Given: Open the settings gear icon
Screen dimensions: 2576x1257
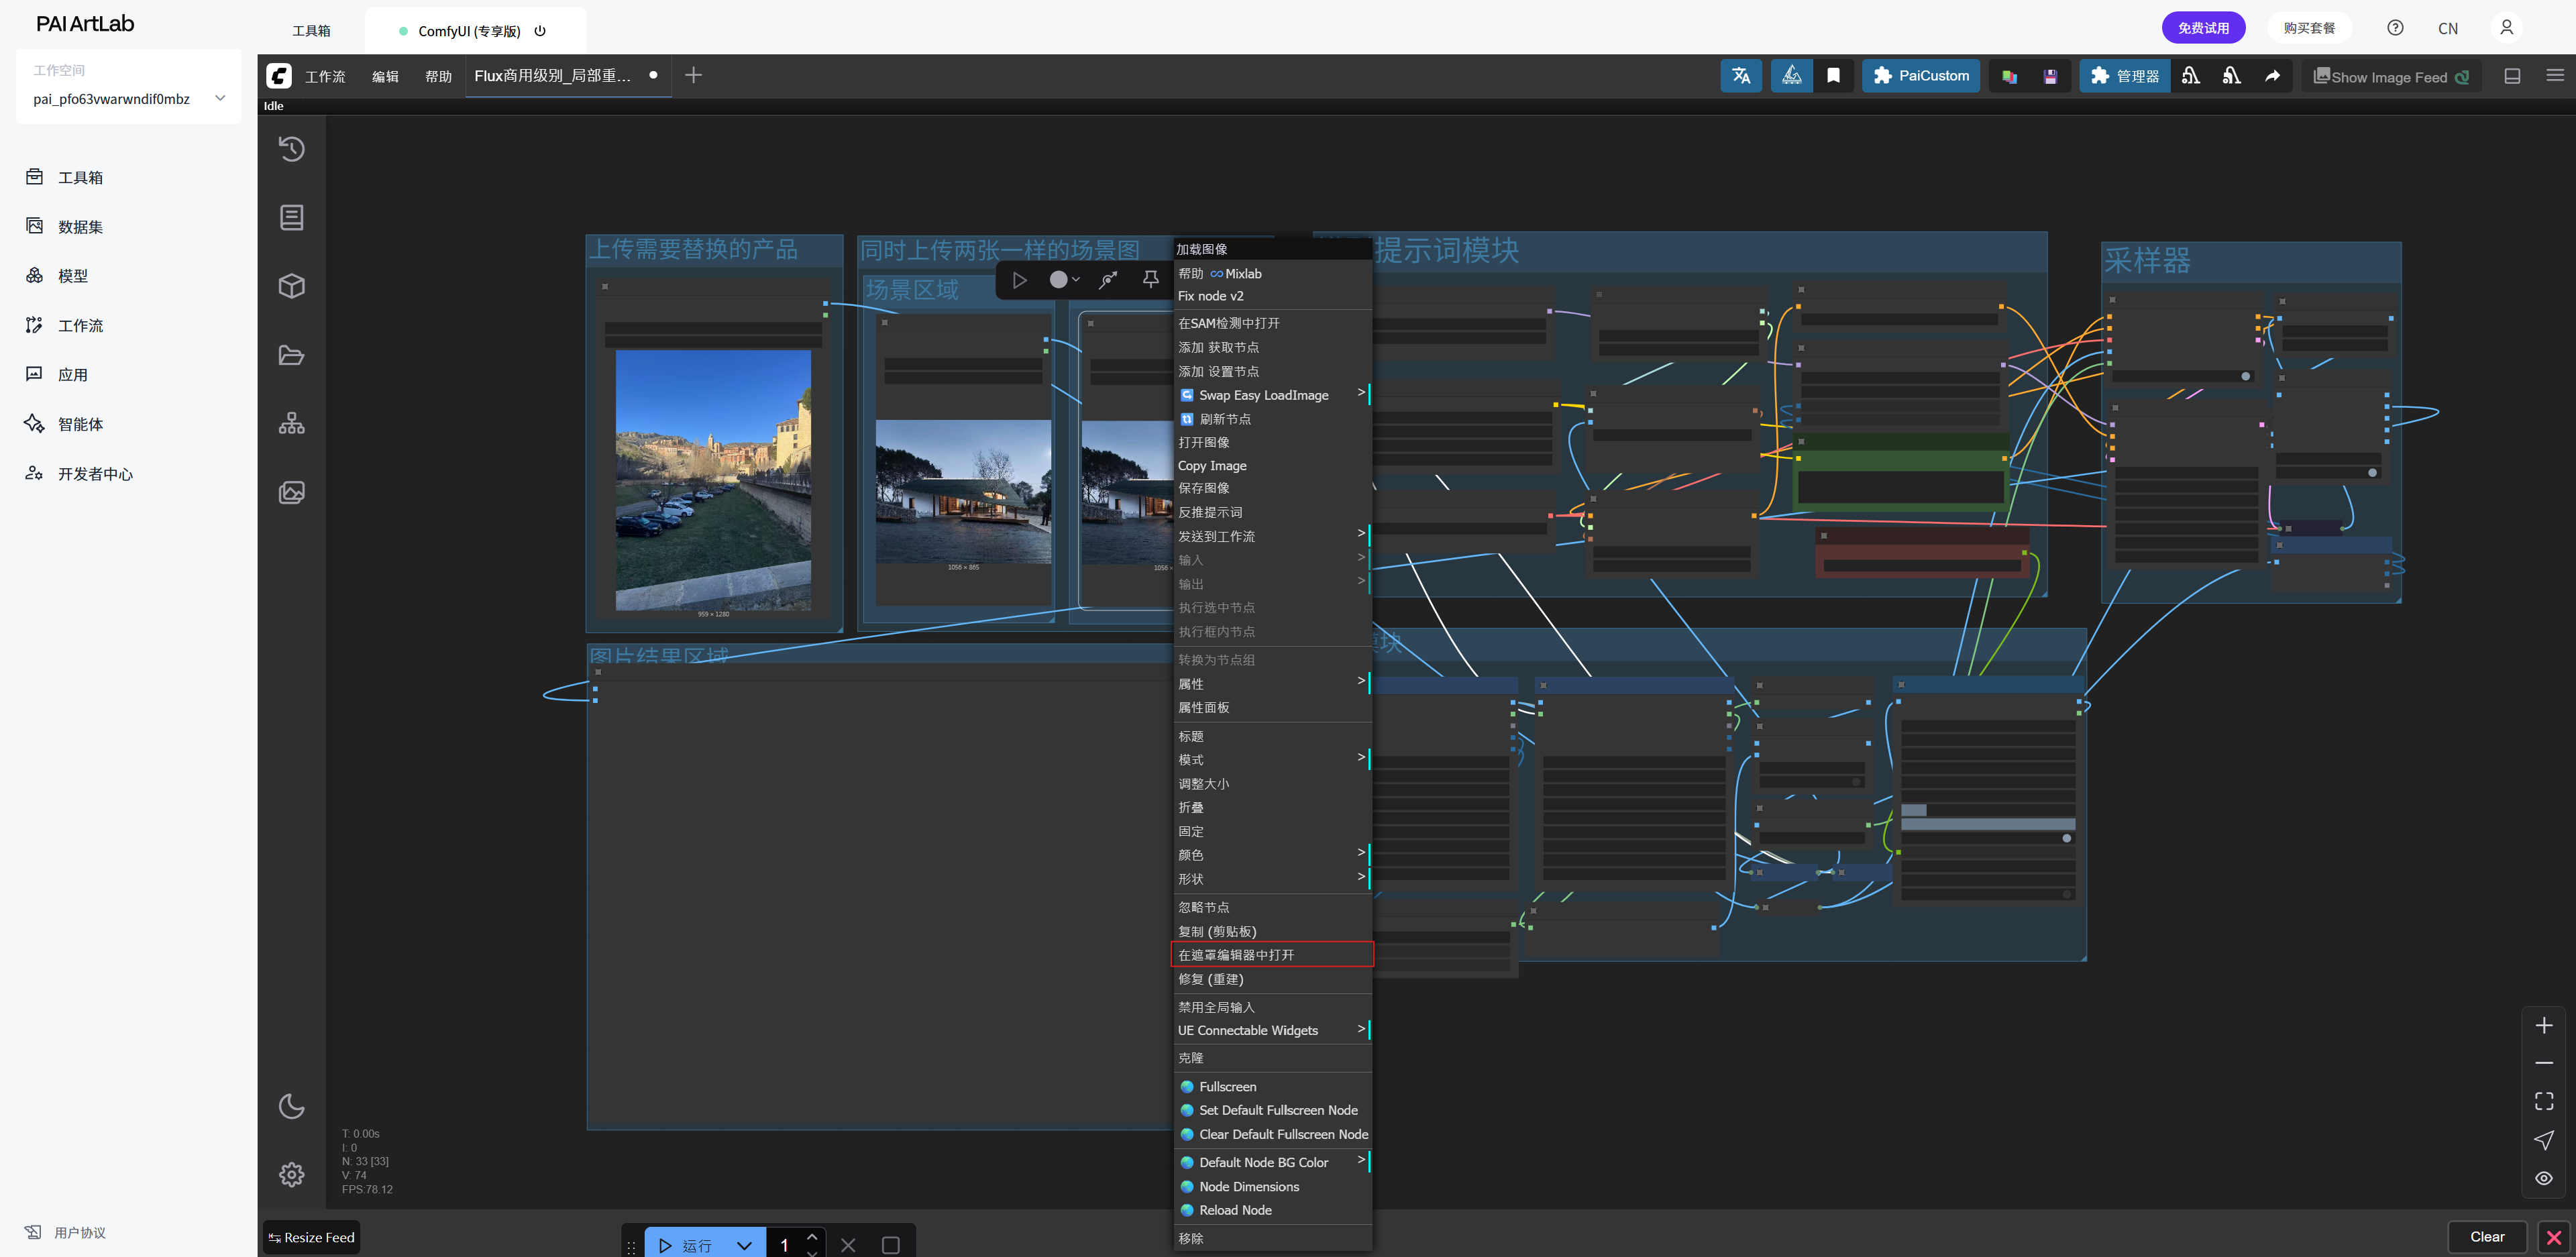Looking at the screenshot, I should 291,1174.
